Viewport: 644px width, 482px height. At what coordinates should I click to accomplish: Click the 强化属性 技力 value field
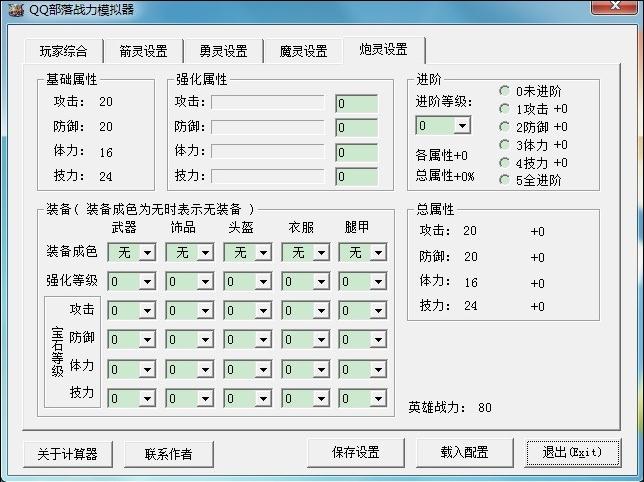tap(356, 177)
